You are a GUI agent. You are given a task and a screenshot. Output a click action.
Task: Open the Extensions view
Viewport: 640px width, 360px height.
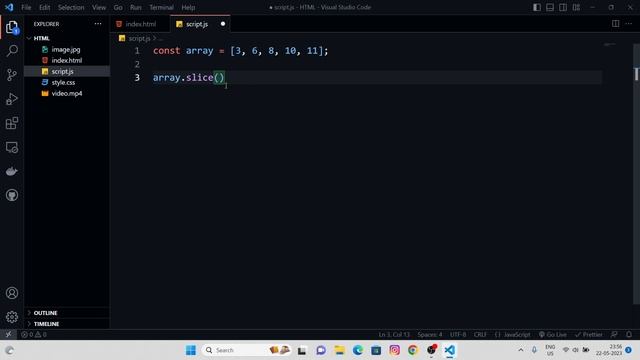[12, 123]
